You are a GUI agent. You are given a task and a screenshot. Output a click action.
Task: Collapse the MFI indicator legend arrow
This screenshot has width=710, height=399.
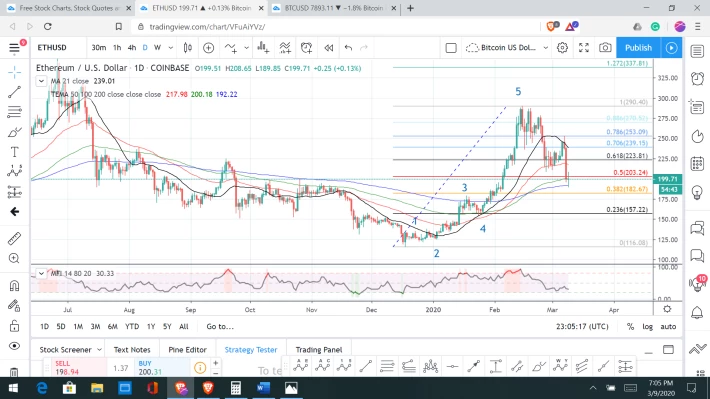[41, 274]
